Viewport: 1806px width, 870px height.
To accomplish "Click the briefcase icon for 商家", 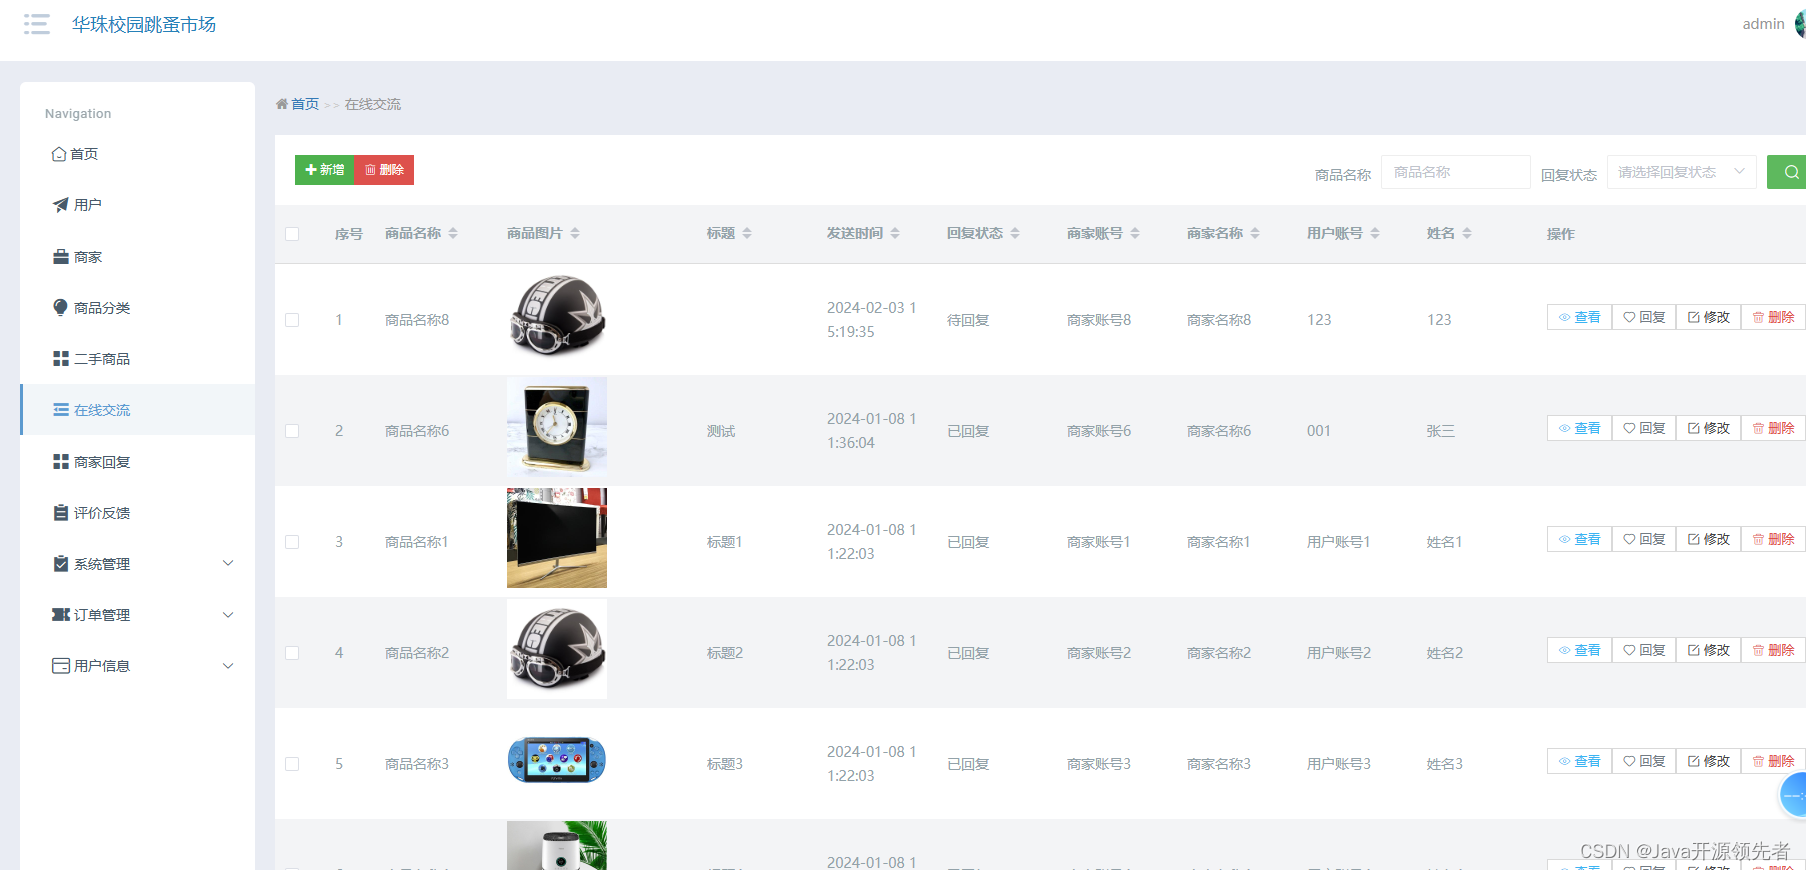I will pos(61,257).
